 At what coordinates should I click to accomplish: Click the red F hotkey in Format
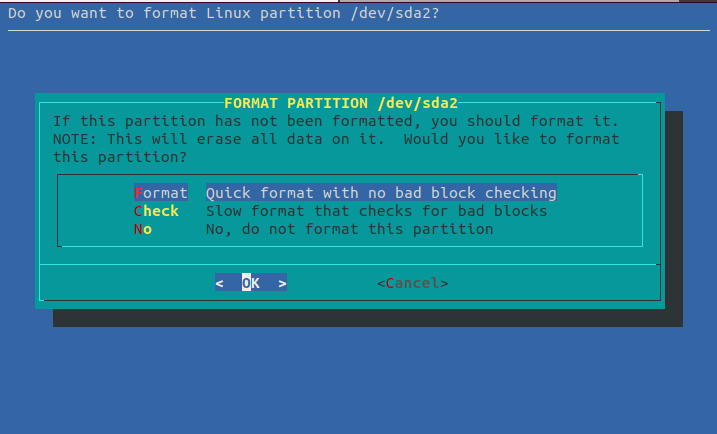tap(138, 192)
